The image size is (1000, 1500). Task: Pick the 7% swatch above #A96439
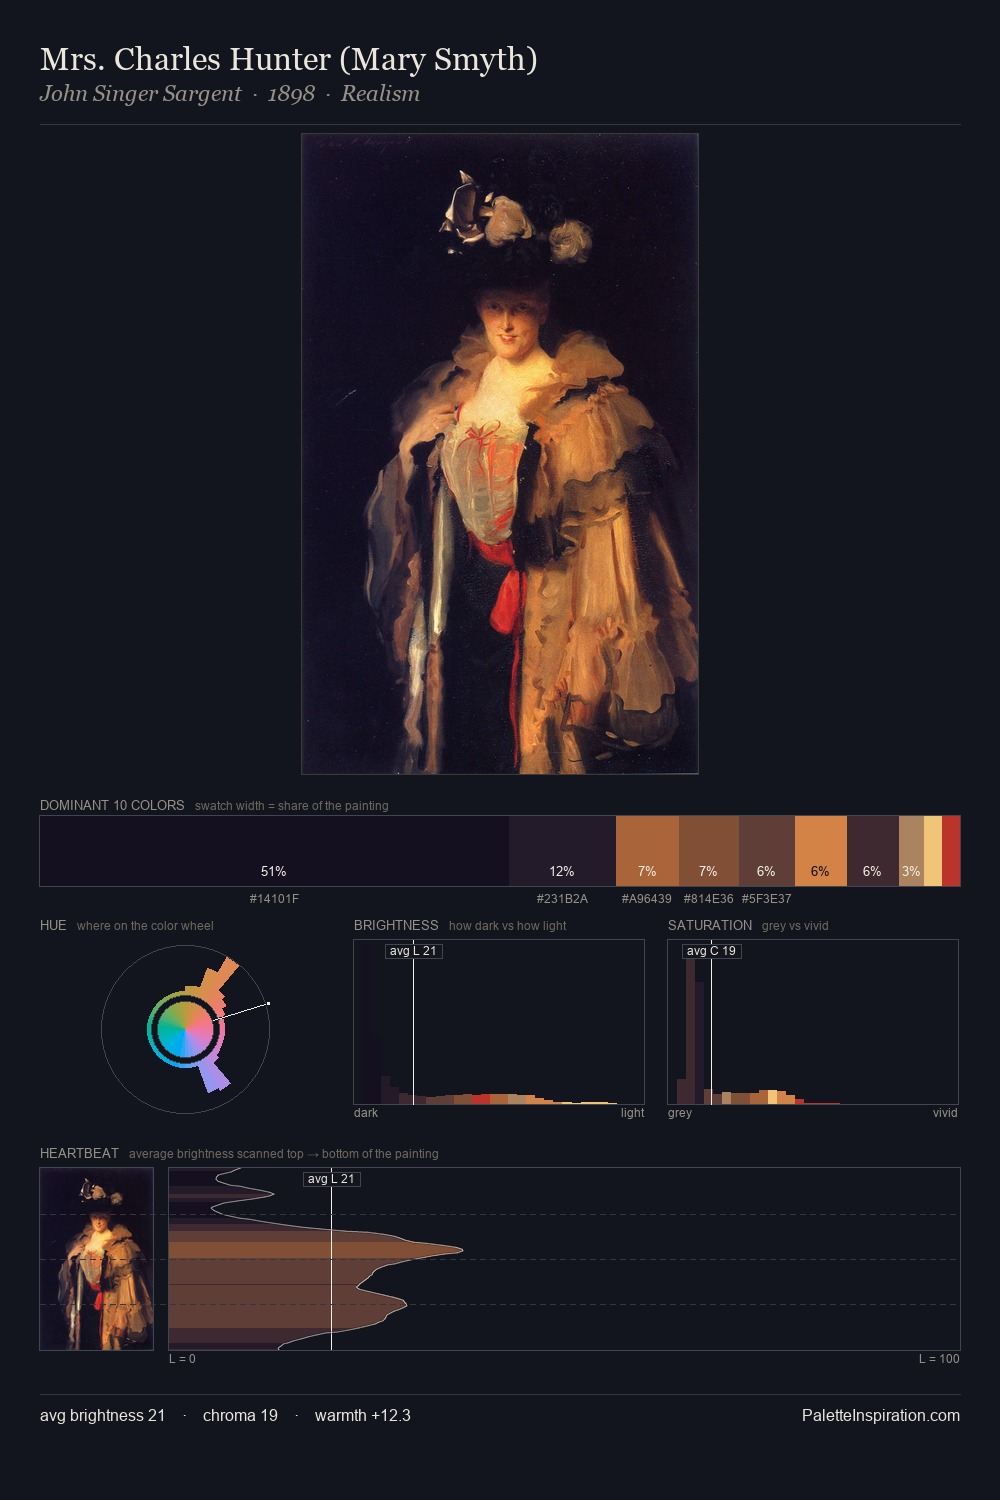click(x=647, y=851)
